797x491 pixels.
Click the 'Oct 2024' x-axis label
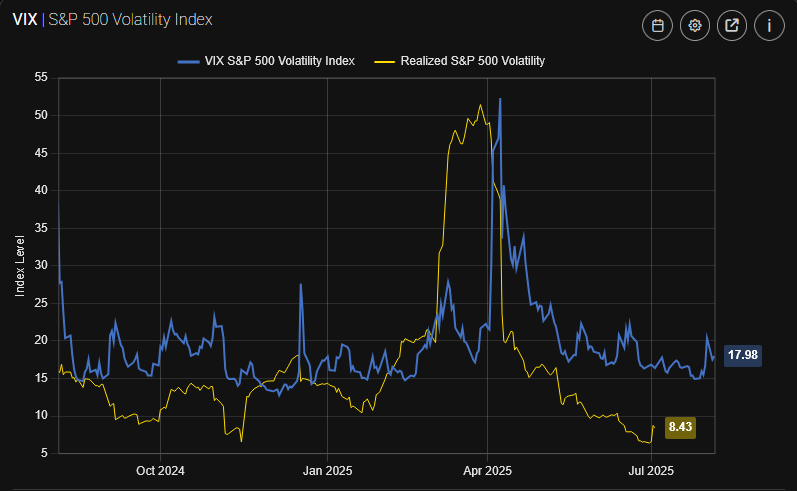click(160, 471)
